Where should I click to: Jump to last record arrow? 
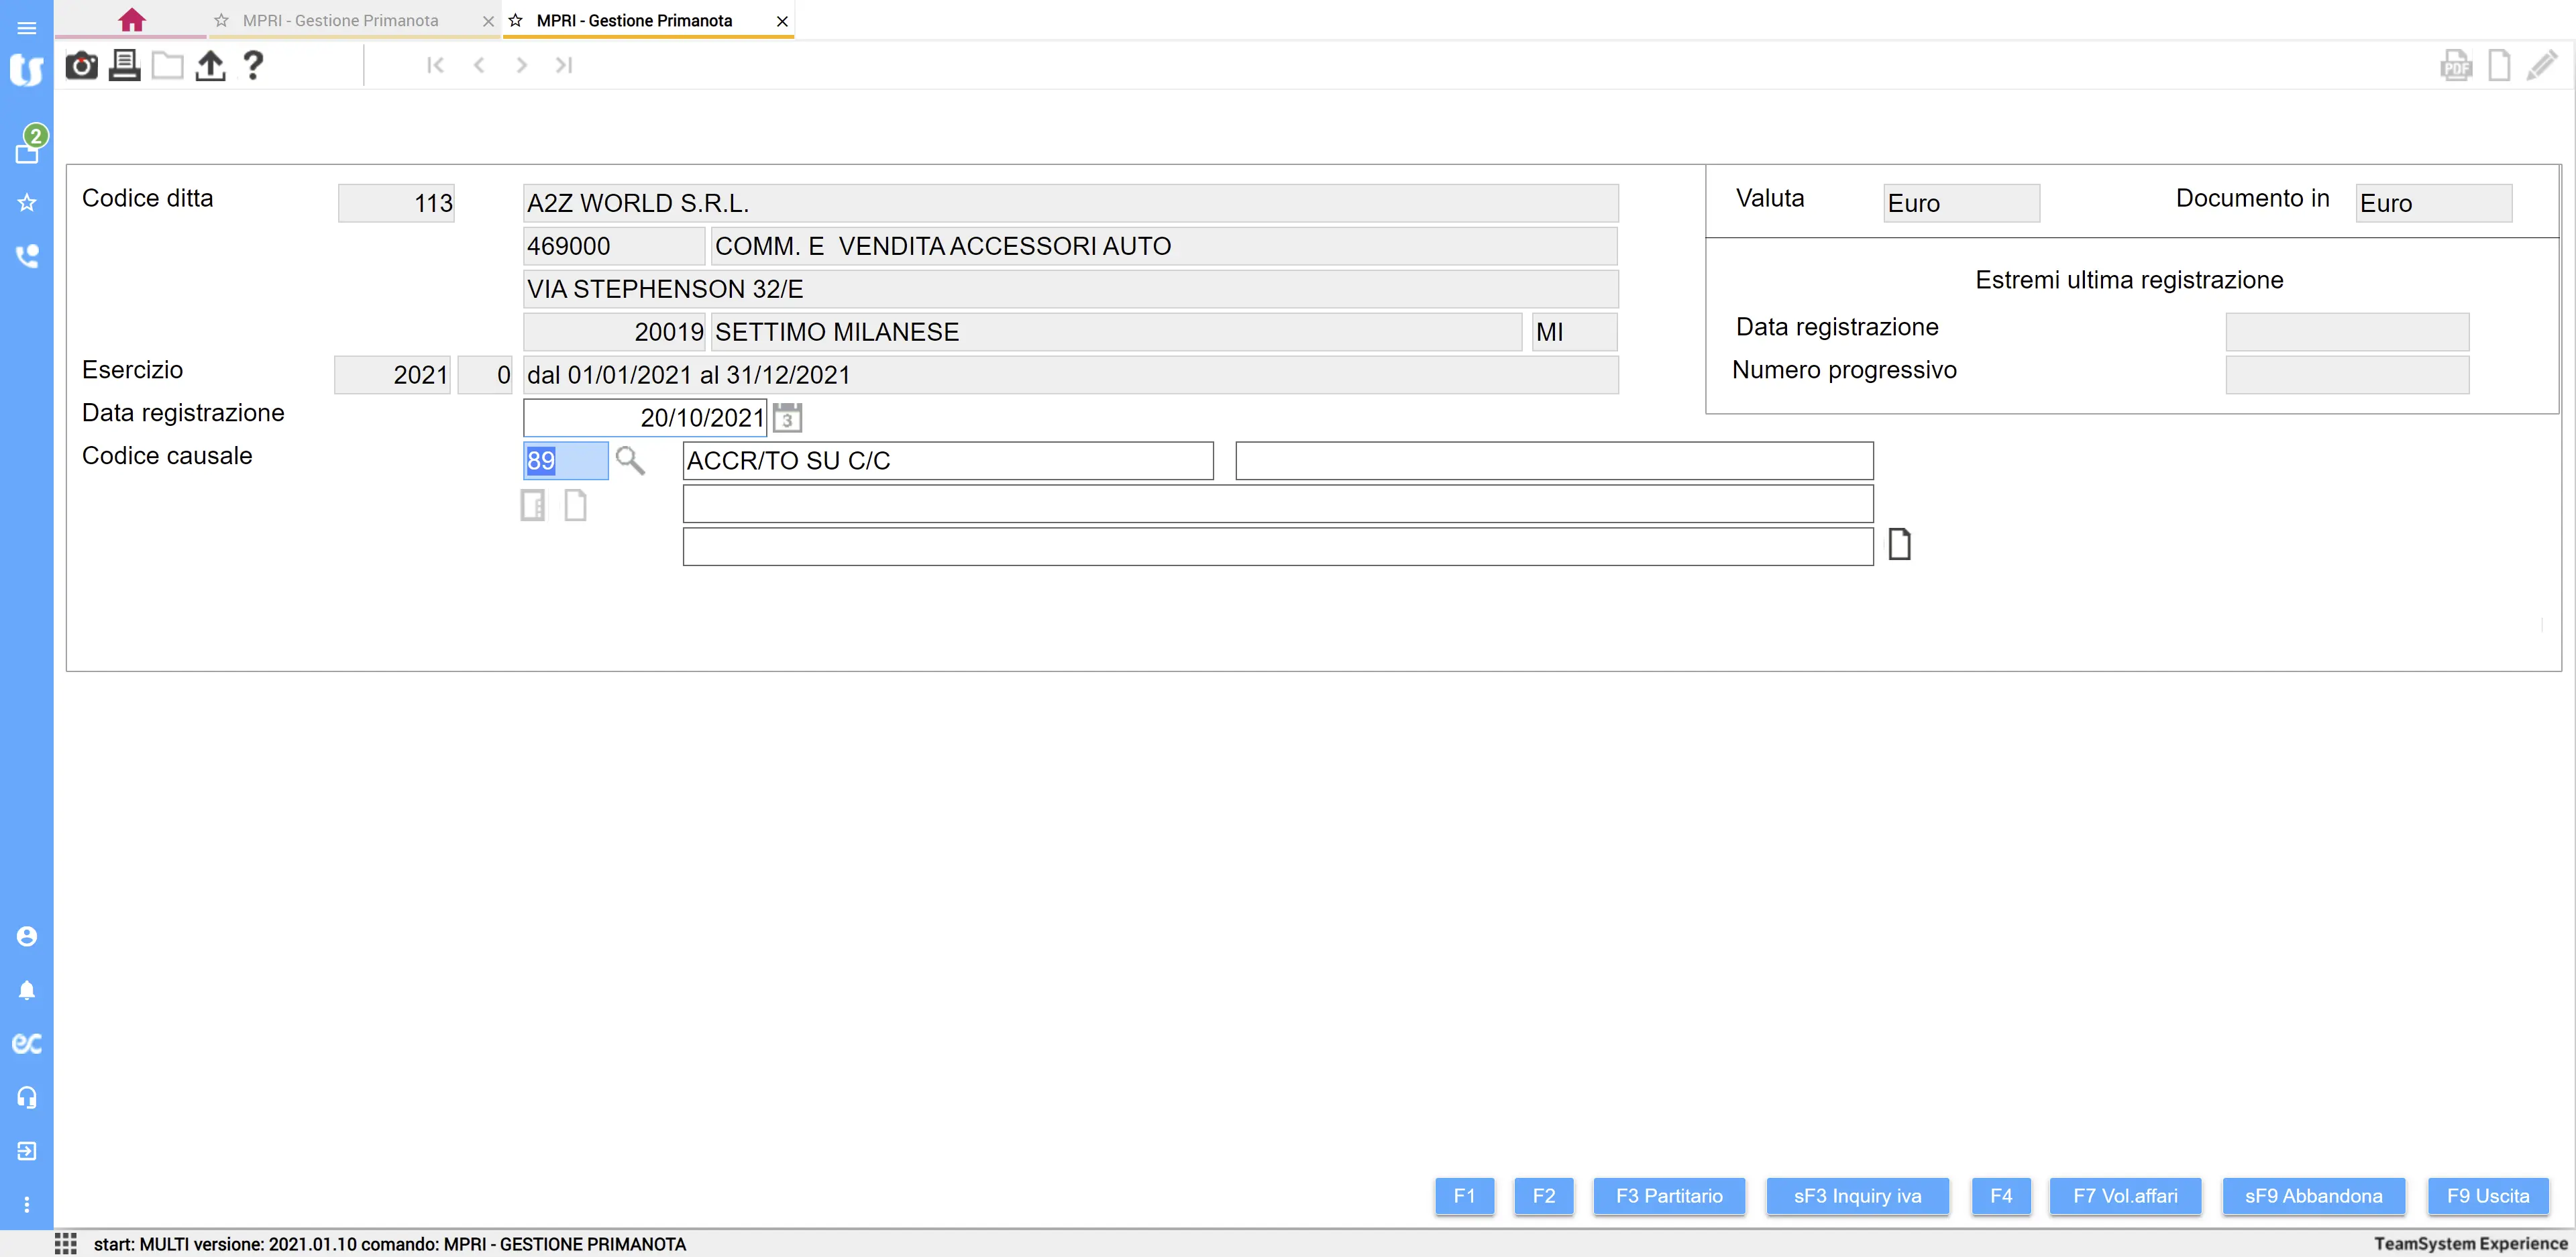pyautogui.click(x=564, y=65)
